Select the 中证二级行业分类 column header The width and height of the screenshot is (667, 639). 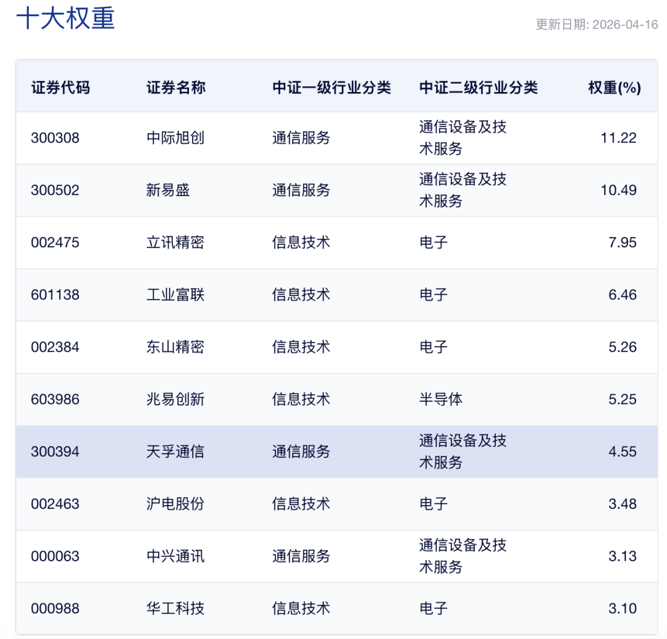tap(478, 87)
